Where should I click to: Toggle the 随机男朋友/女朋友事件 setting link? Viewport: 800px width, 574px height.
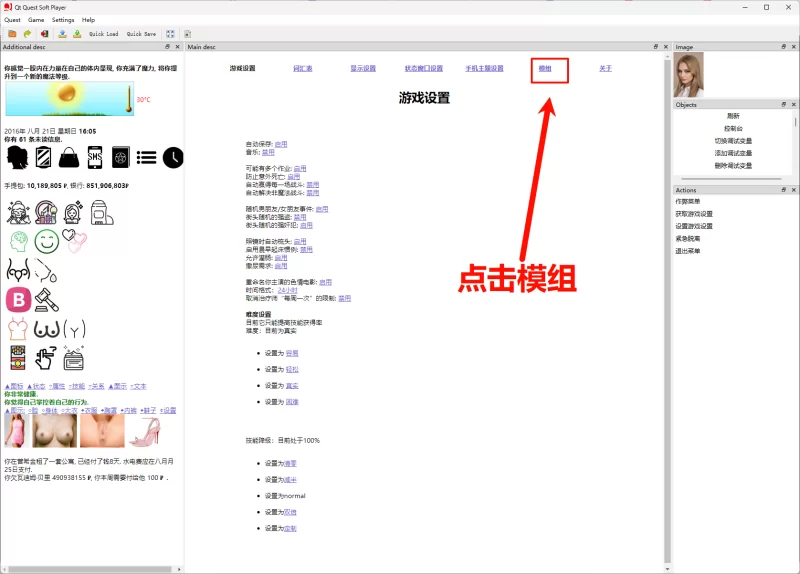[x=322, y=209]
